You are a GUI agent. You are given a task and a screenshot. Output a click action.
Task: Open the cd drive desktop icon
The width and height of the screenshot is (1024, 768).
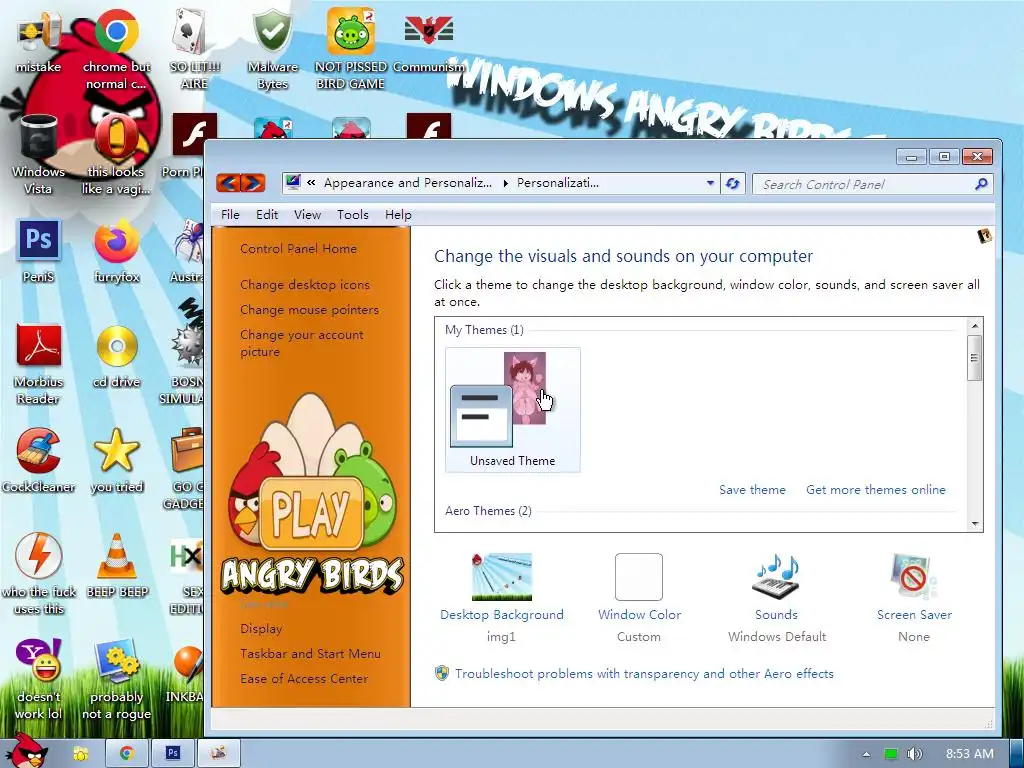(x=116, y=356)
